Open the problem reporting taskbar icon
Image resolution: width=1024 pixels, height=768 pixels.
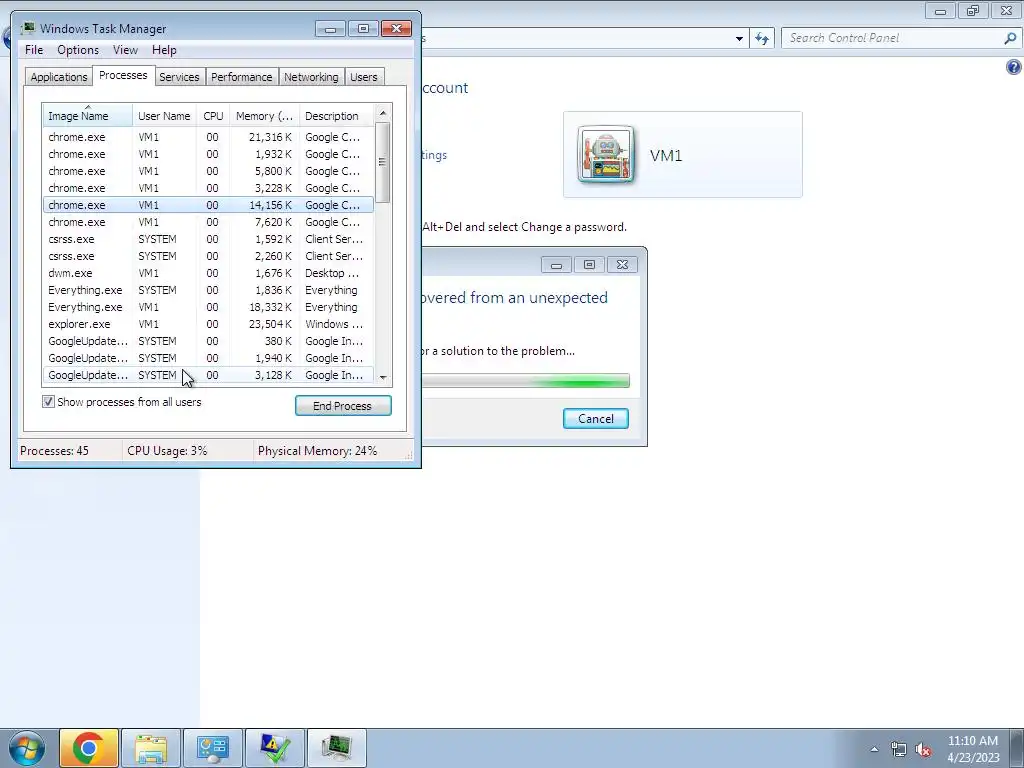click(275, 748)
